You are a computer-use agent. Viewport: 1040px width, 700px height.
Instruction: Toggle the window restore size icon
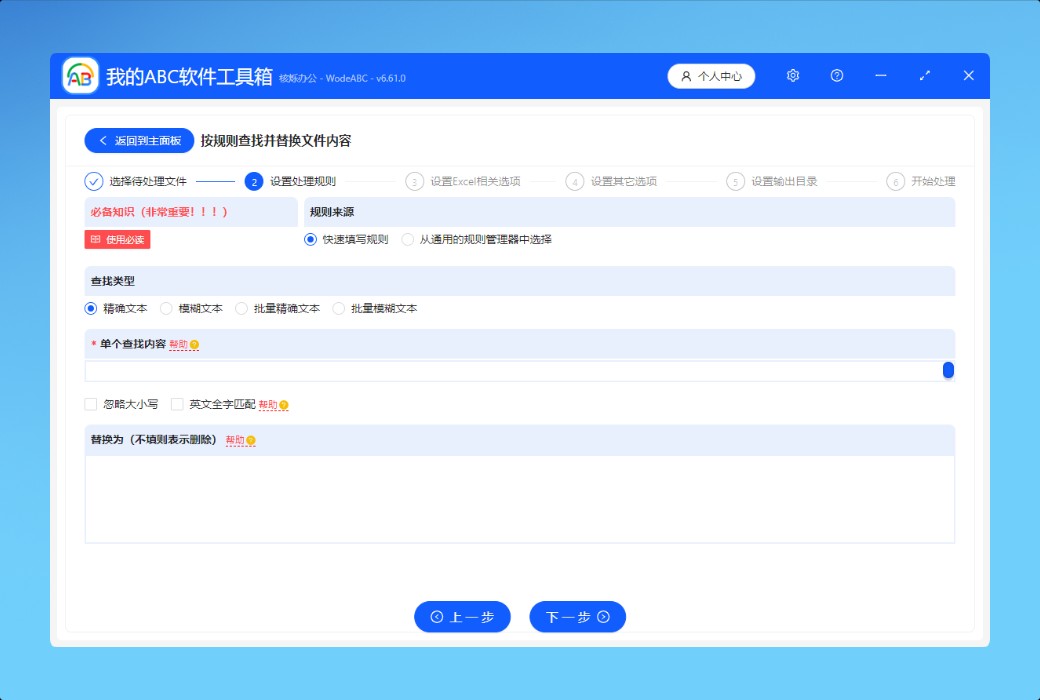925,76
